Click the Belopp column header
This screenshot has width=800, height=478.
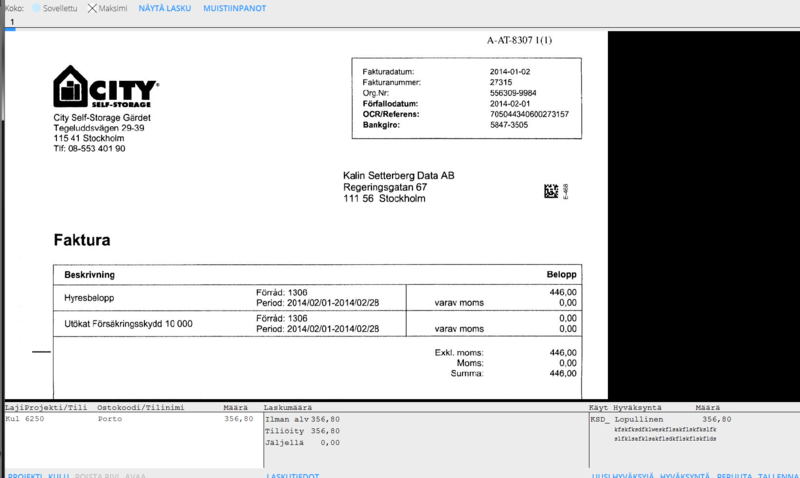561,274
